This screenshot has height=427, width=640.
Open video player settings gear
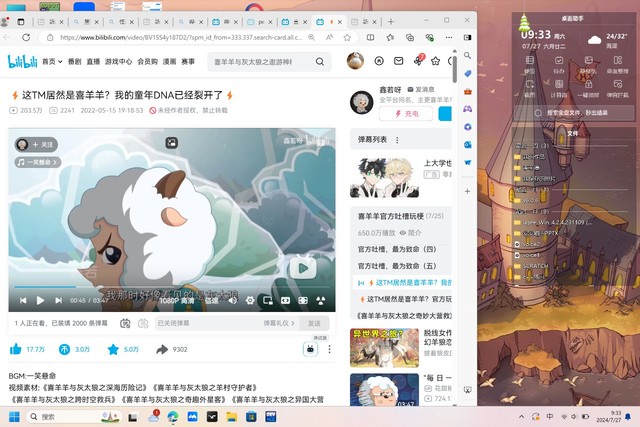click(x=250, y=300)
